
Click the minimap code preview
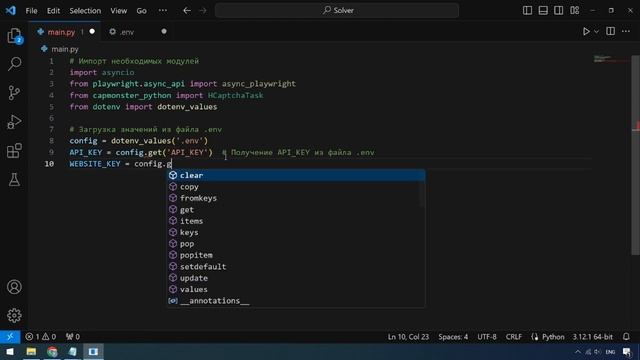click(611, 60)
